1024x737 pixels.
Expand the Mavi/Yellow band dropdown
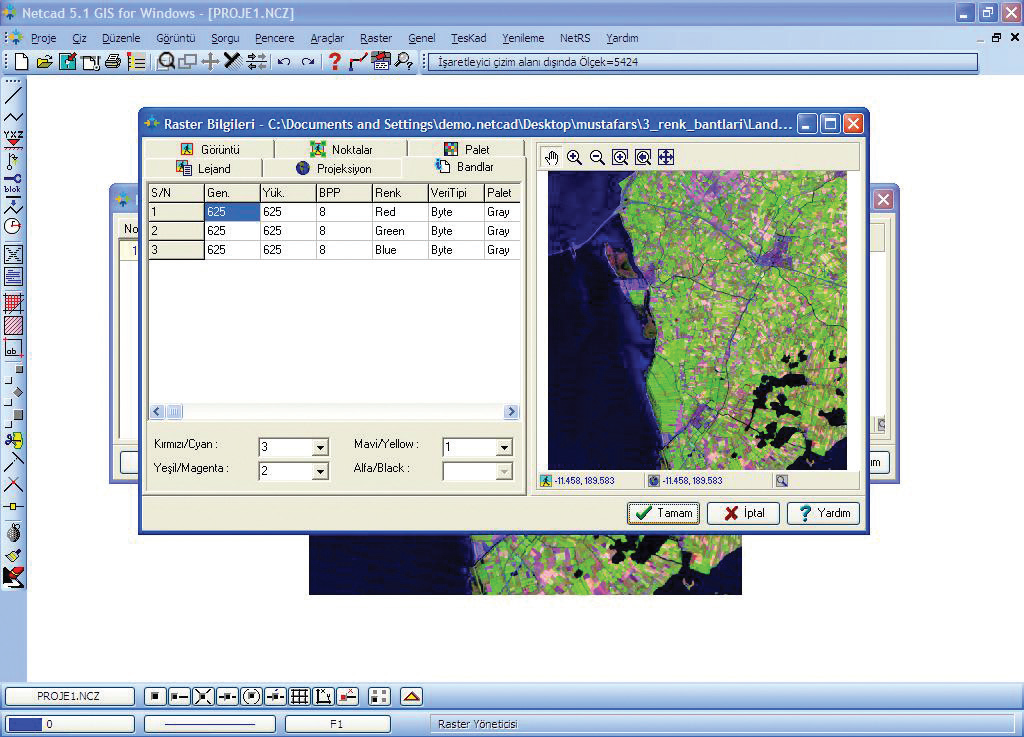coord(504,448)
